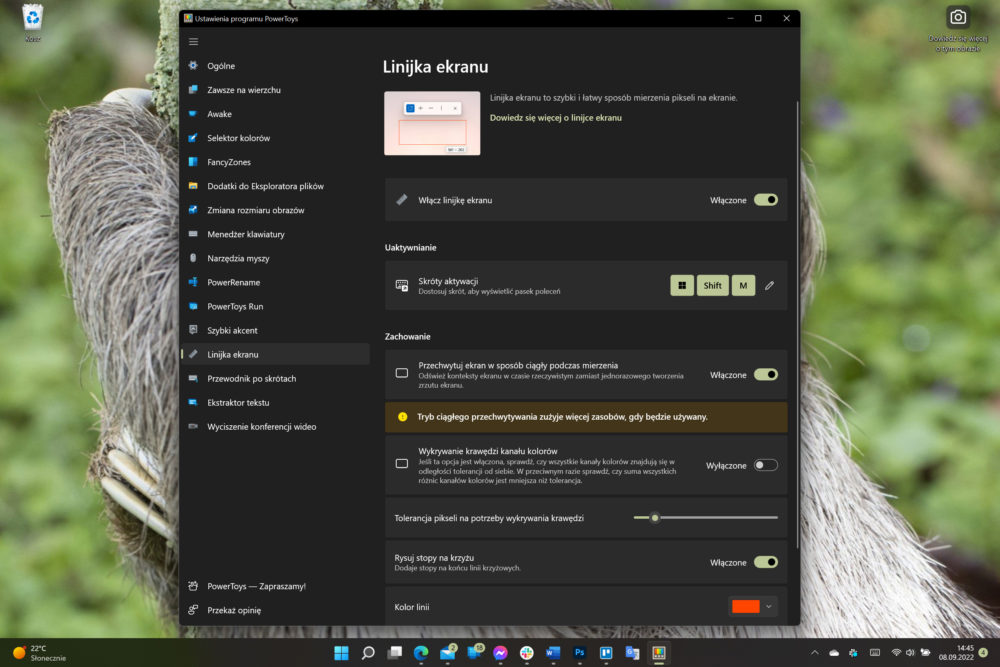Select Narzędzia myszy in sidebar

coord(276,258)
